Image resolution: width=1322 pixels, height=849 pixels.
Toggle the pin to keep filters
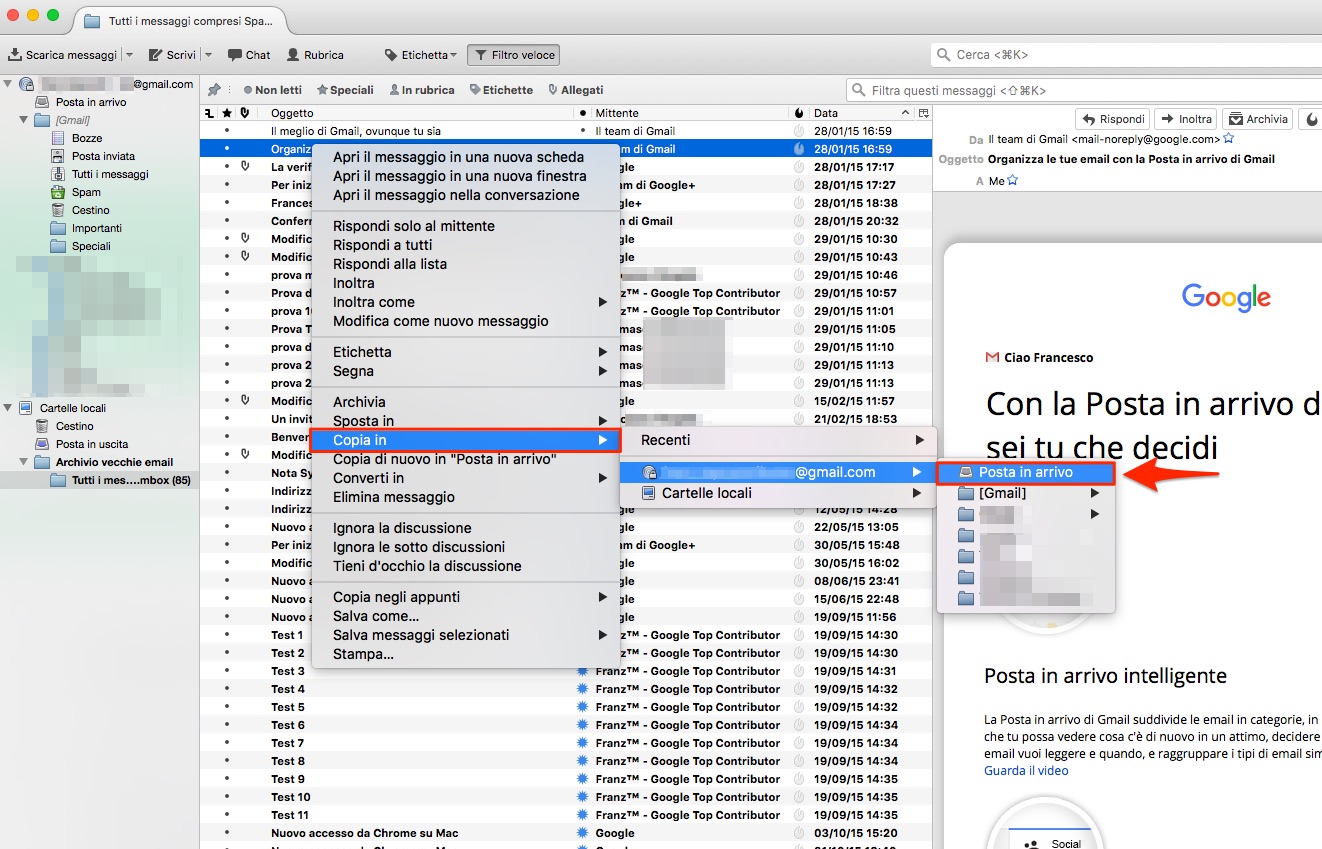214,90
